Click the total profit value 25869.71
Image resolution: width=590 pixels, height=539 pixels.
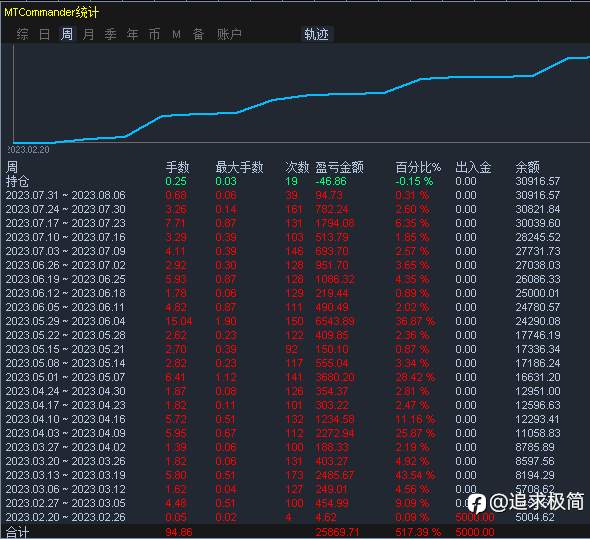pyautogui.click(x=337, y=533)
